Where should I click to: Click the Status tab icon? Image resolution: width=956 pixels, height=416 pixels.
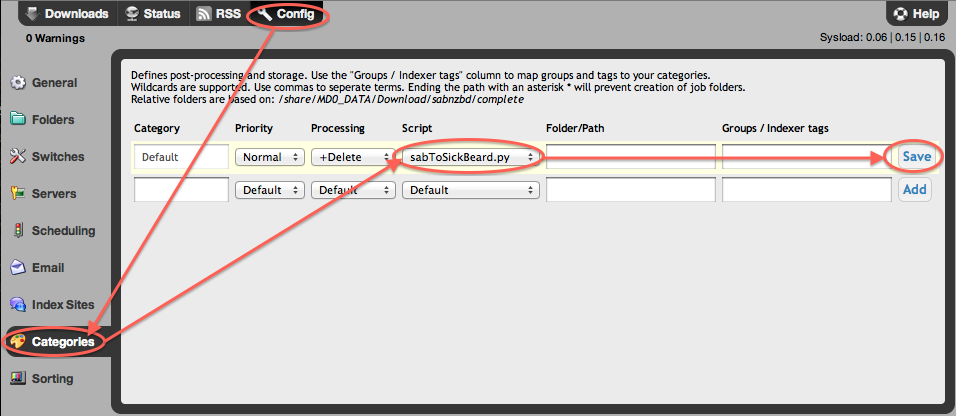click(x=132, y=13)
